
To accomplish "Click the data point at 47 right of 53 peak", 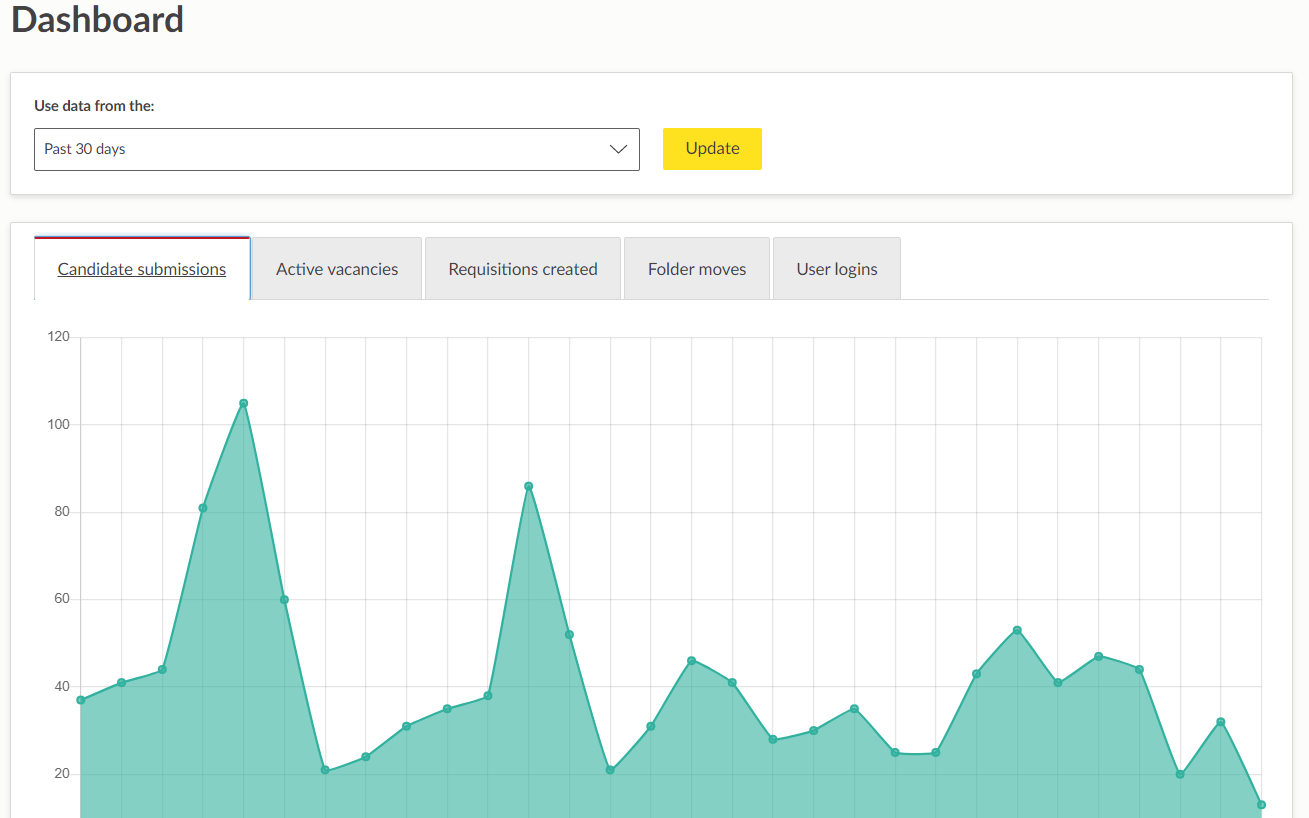I will coord(1098,656).
